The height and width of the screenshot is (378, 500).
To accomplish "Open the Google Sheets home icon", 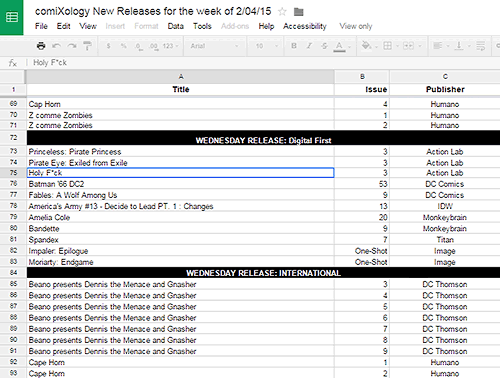I will [12, 17].
